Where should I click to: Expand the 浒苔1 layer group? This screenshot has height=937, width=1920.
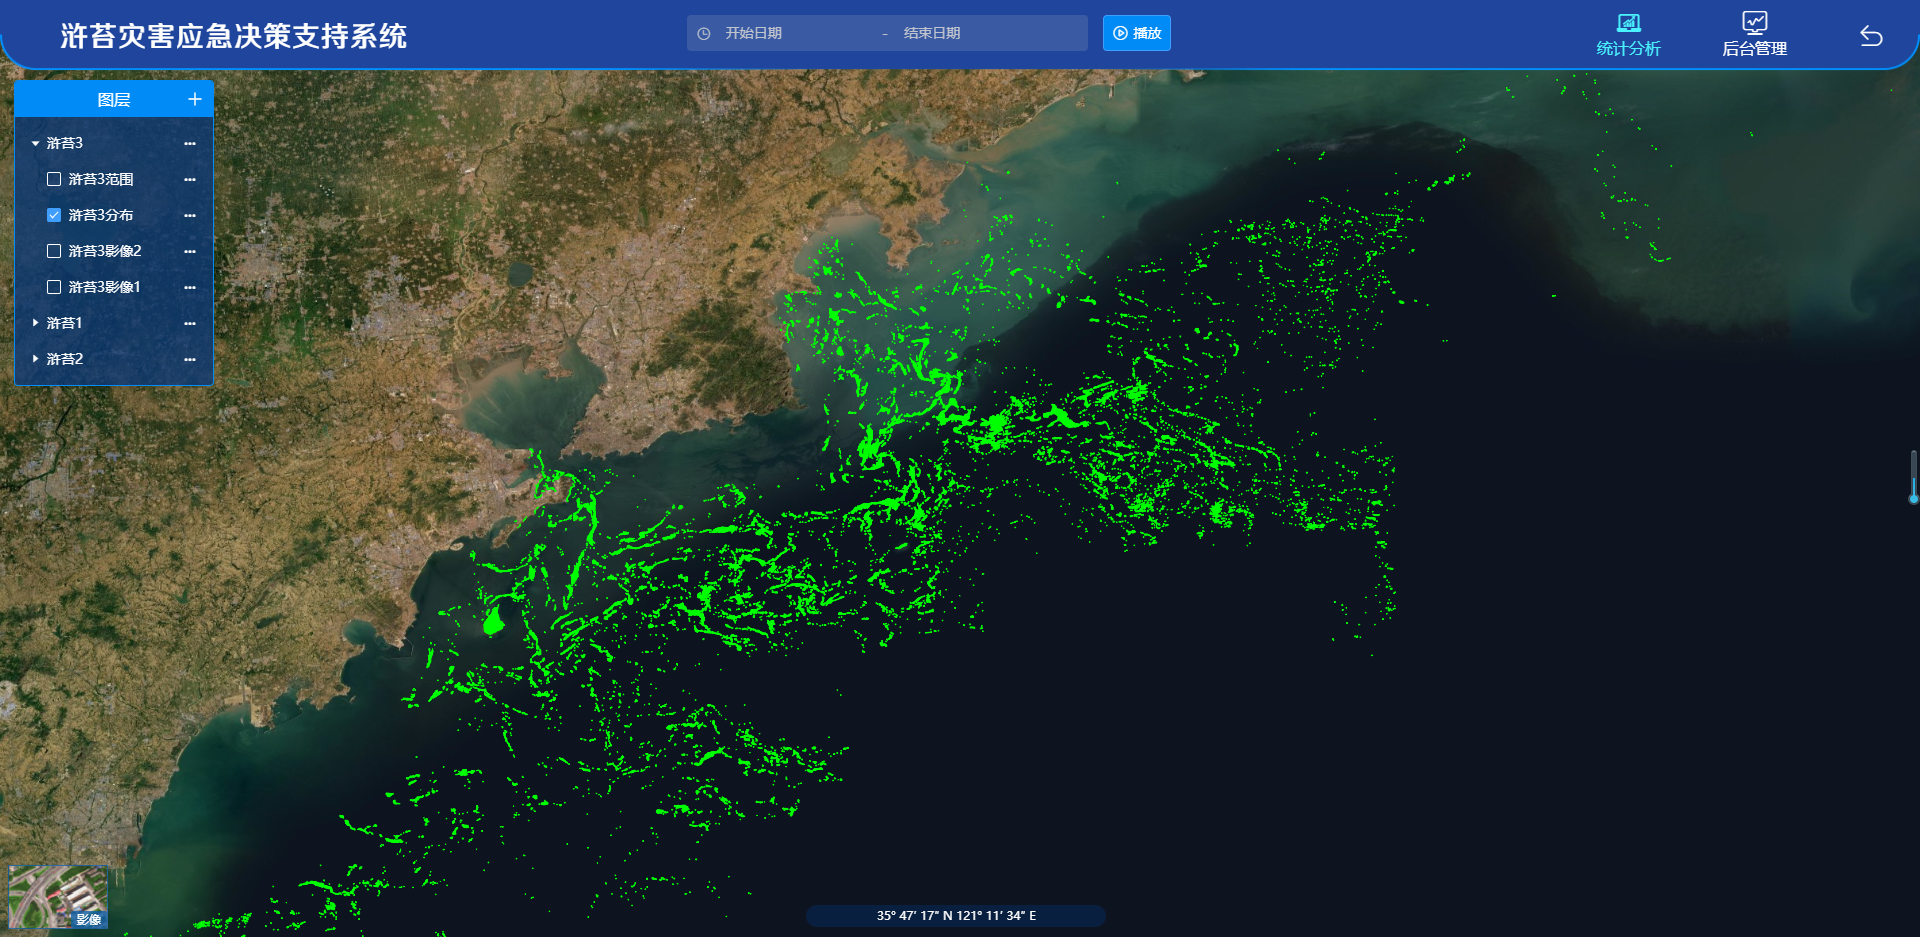(36, 323)
